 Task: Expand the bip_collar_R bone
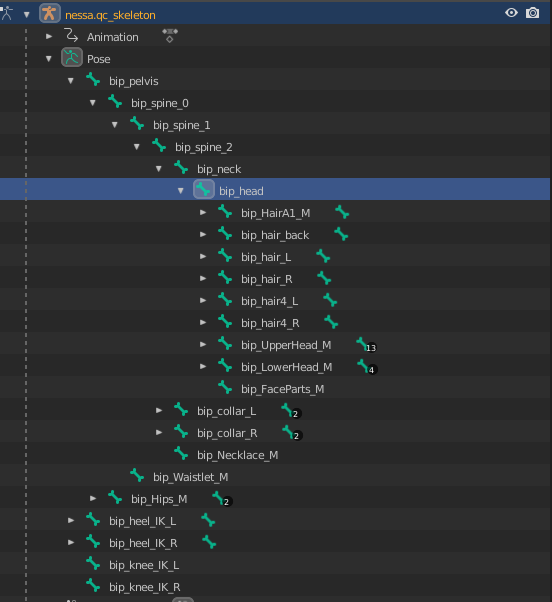(159, 432)
